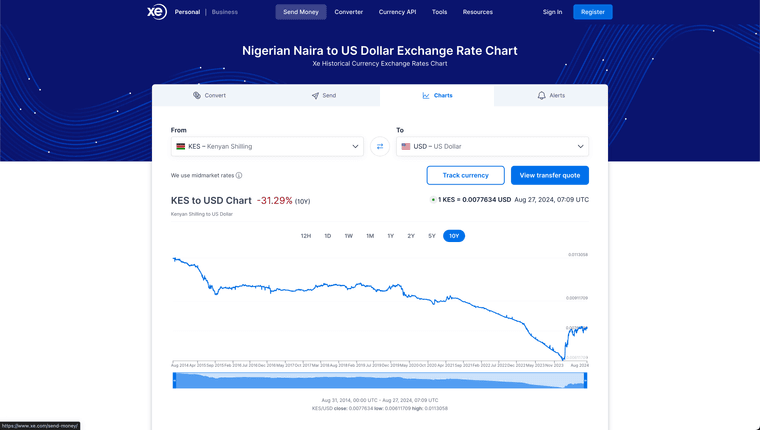Click the Xe logo in header
This screenshot has width=760, height=430.
pyautogui.click(x=155, y=12)
